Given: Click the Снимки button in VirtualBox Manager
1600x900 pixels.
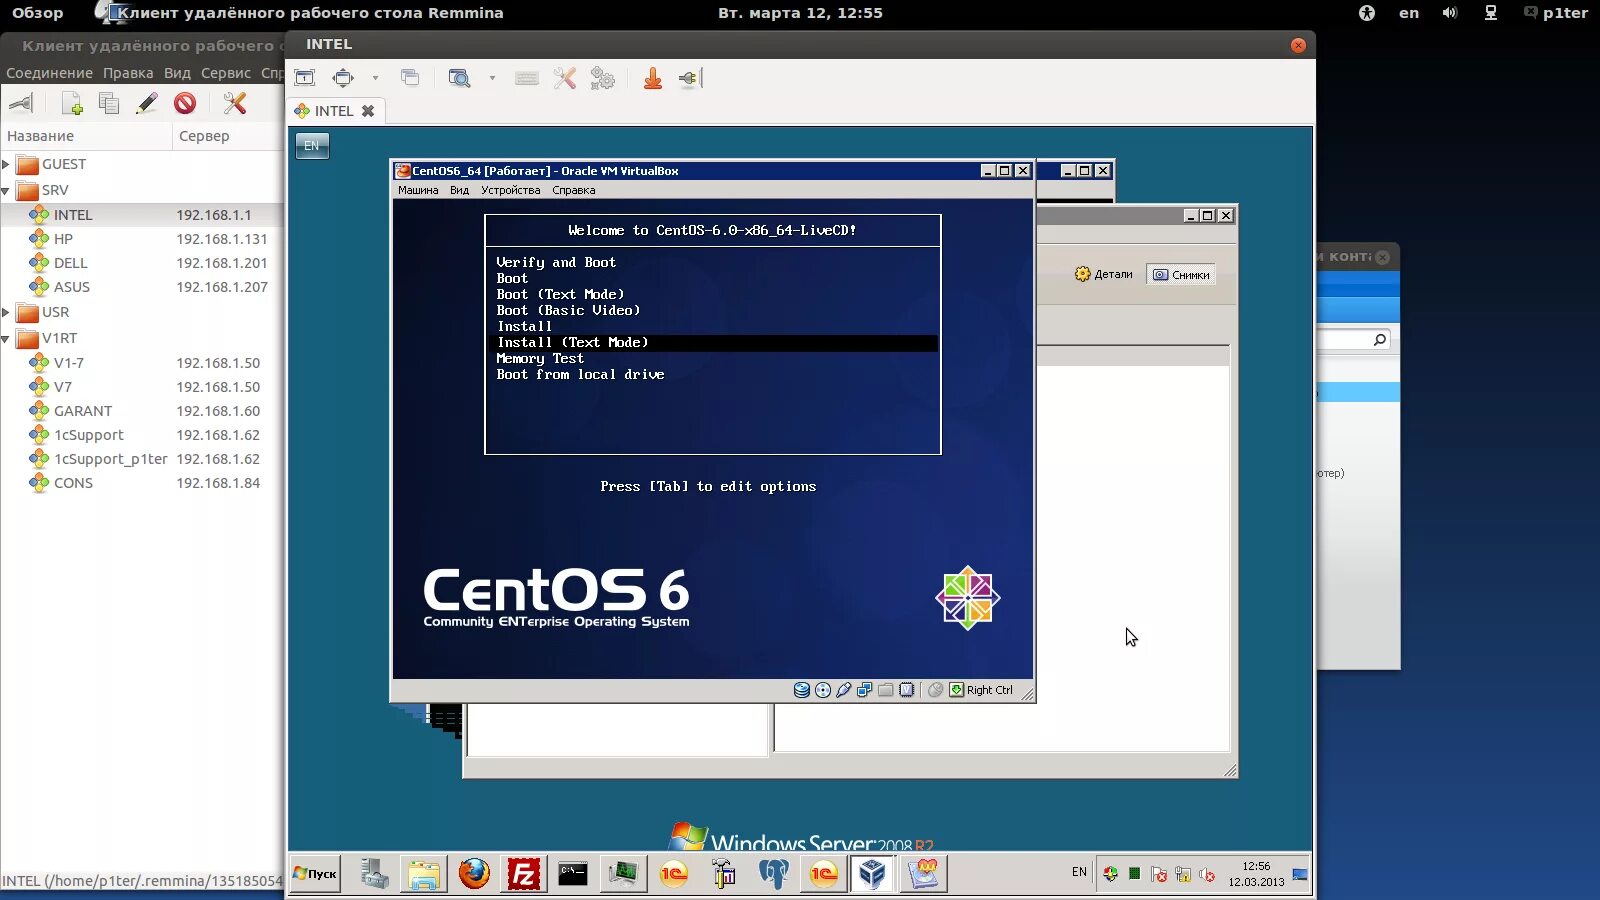Looking at the screenshot, I should pyautogui.click(x=1181, y=275).
